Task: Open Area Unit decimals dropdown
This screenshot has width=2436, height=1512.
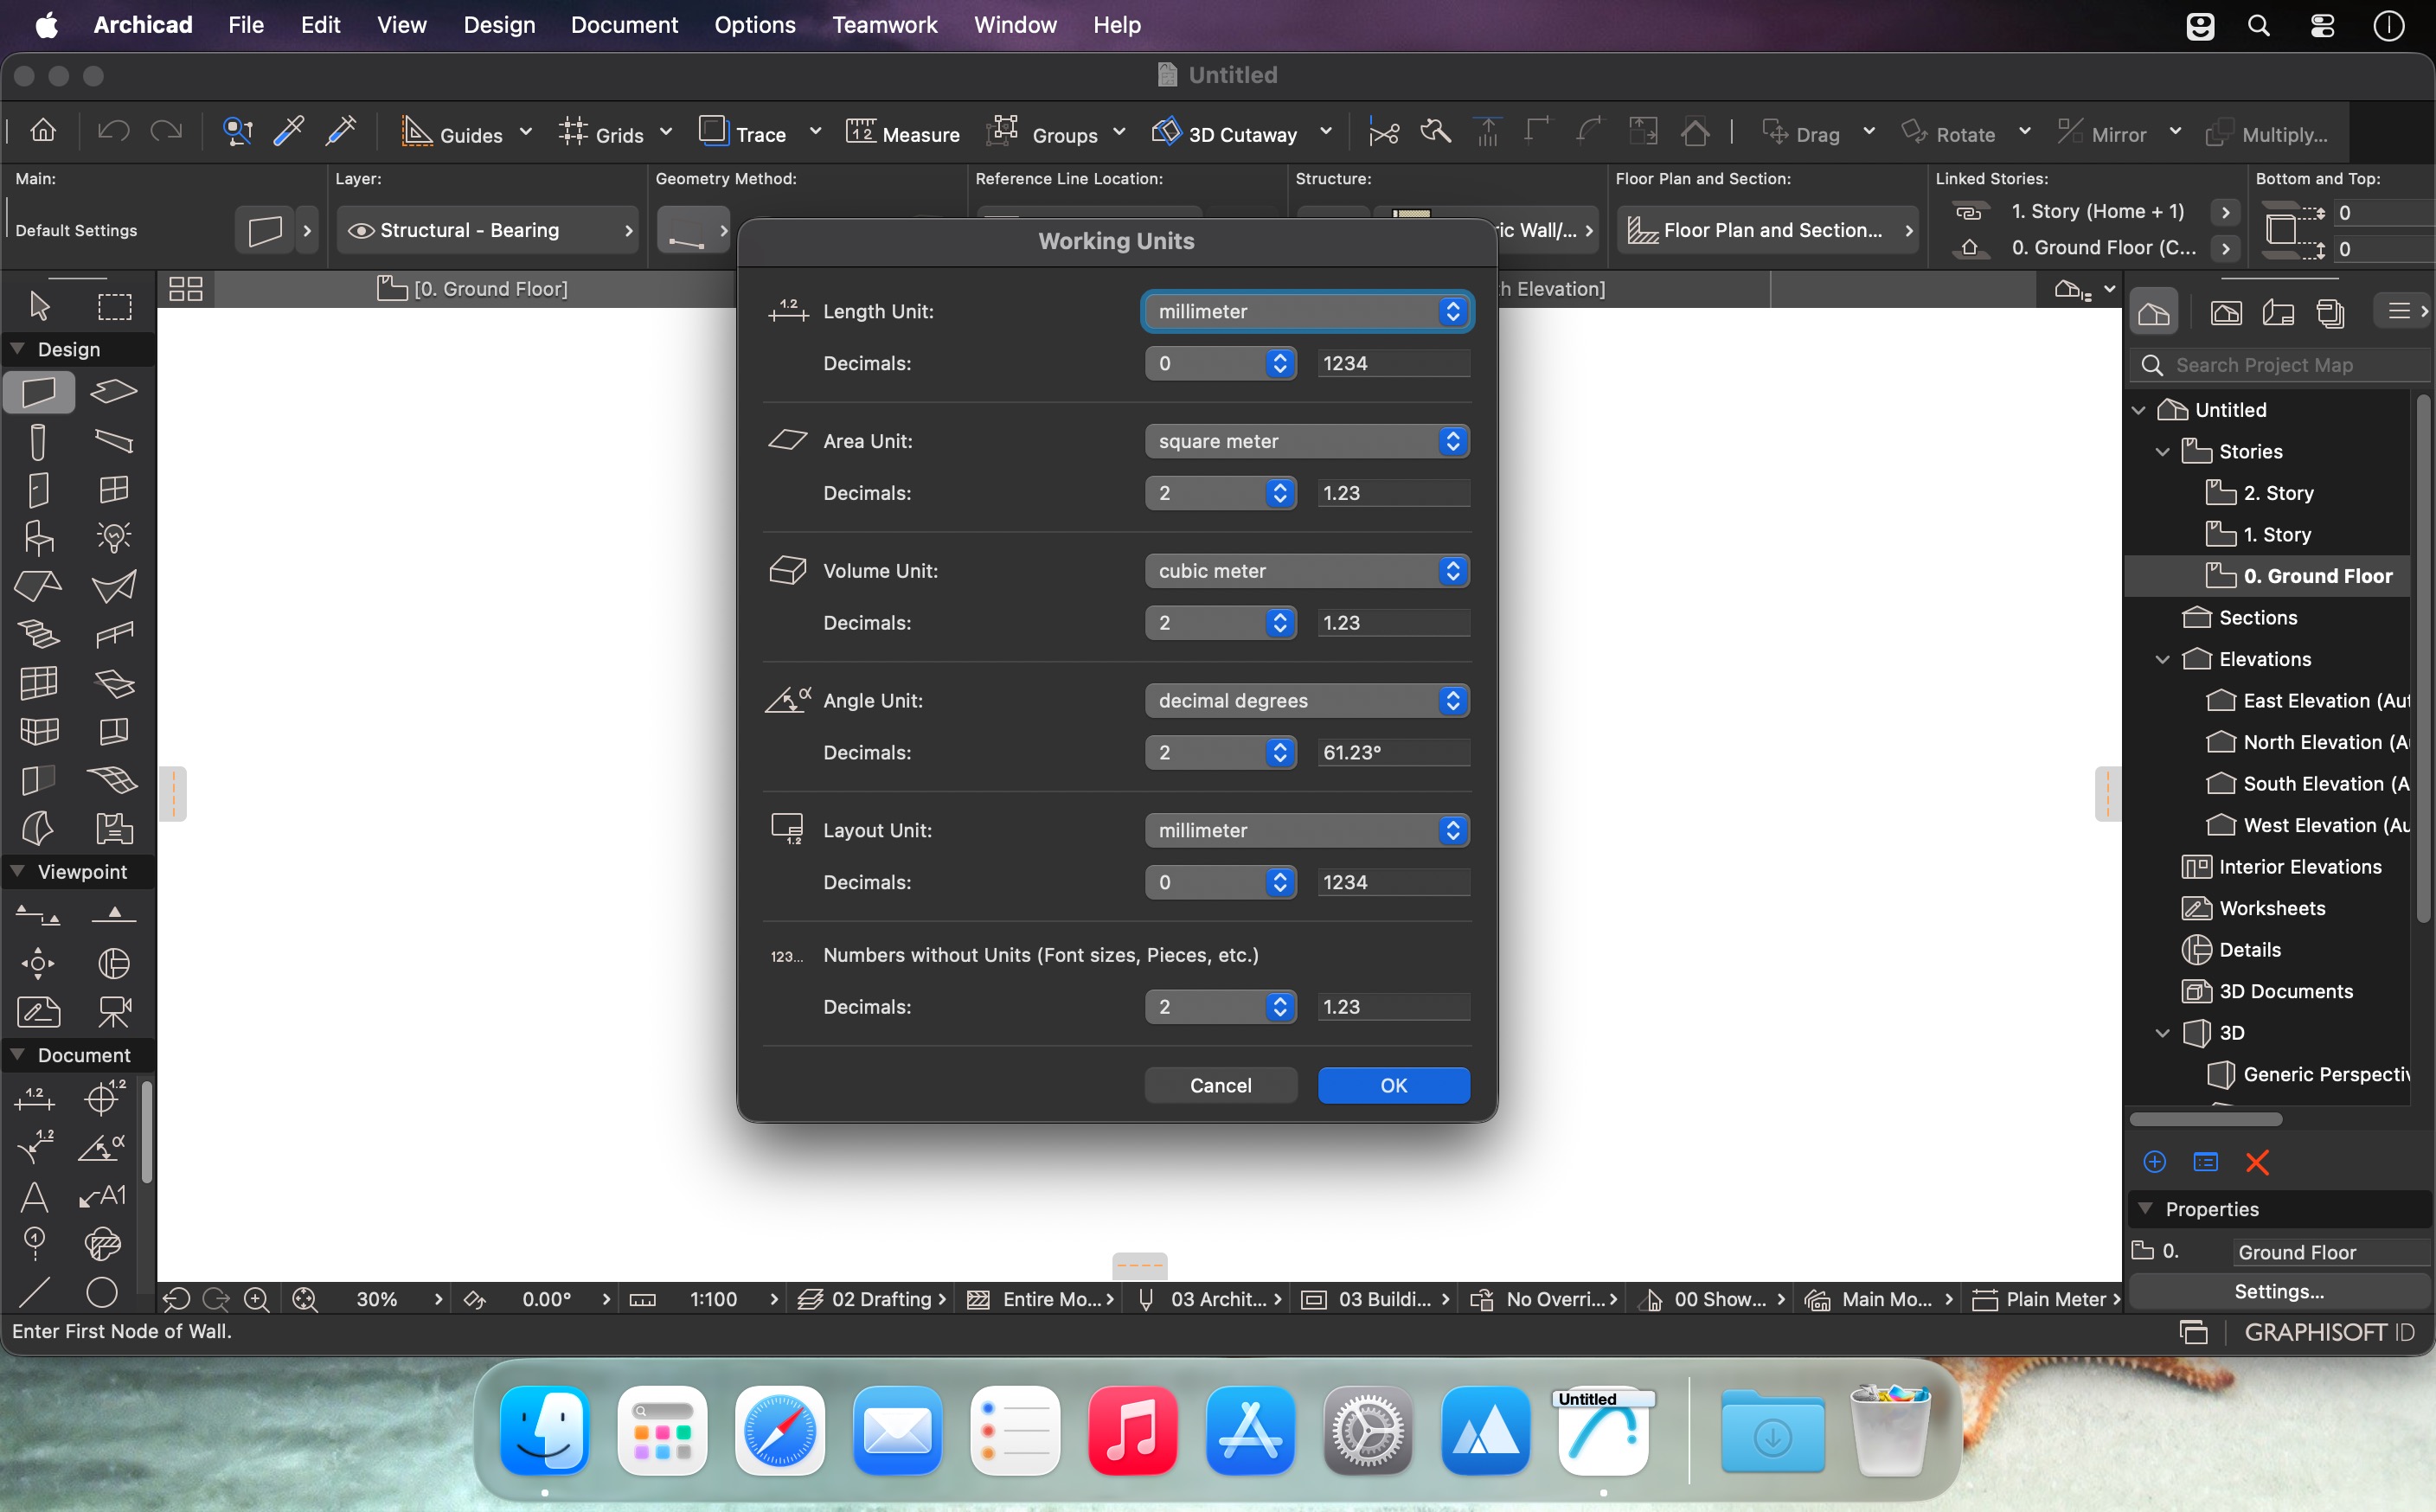Action: (1221, 493)
